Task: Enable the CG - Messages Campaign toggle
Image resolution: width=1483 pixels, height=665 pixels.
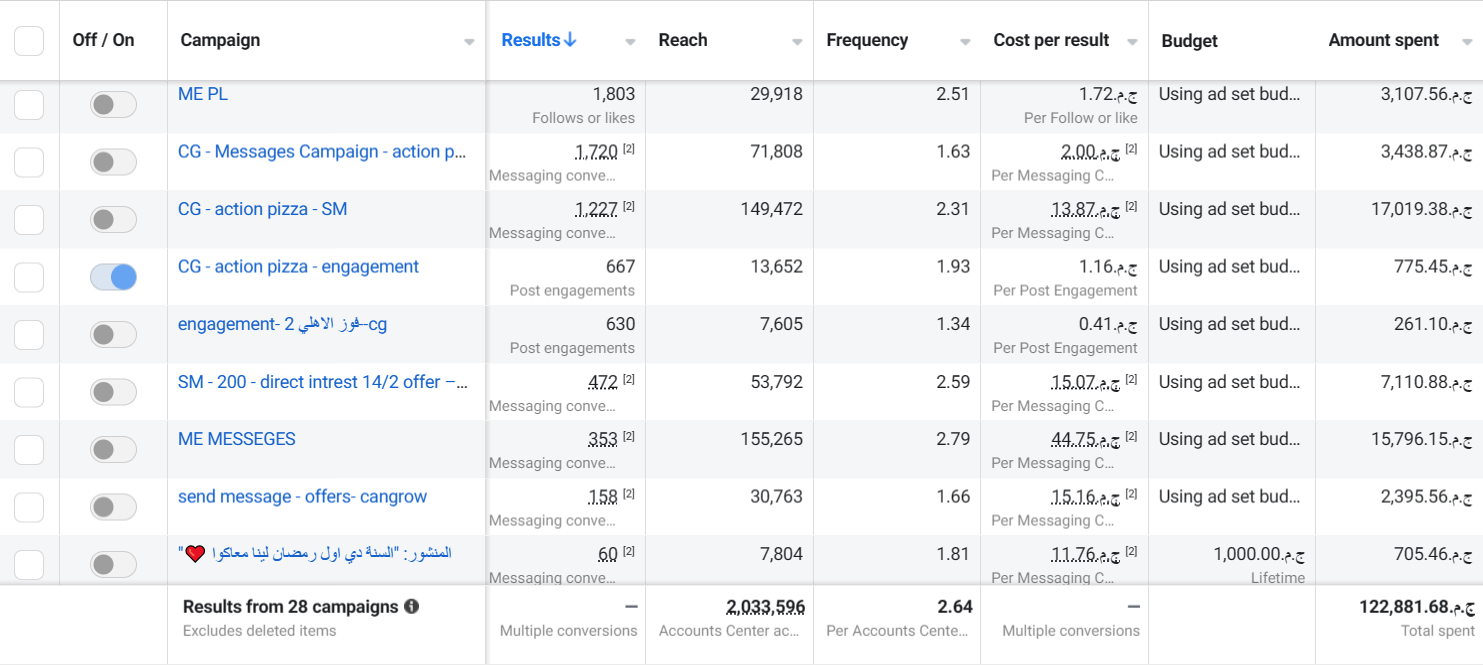Action: tap(113, 162)
